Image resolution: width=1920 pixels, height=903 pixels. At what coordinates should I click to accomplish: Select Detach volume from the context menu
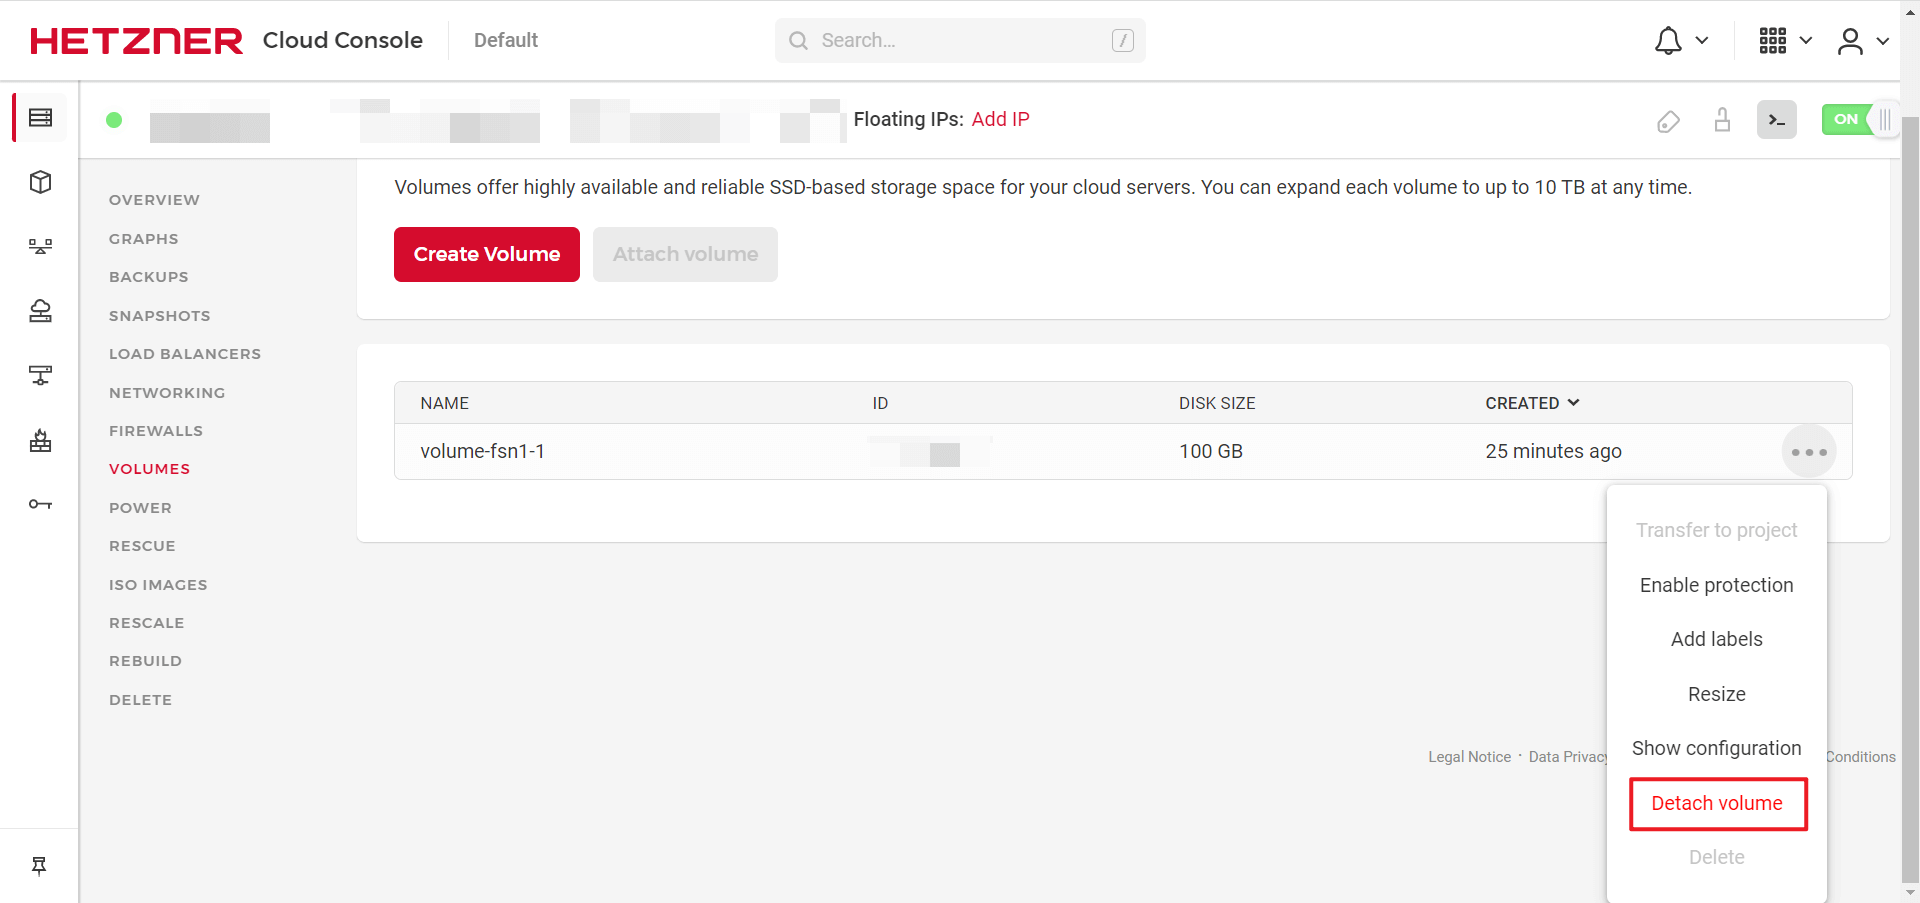point(1717,803)
